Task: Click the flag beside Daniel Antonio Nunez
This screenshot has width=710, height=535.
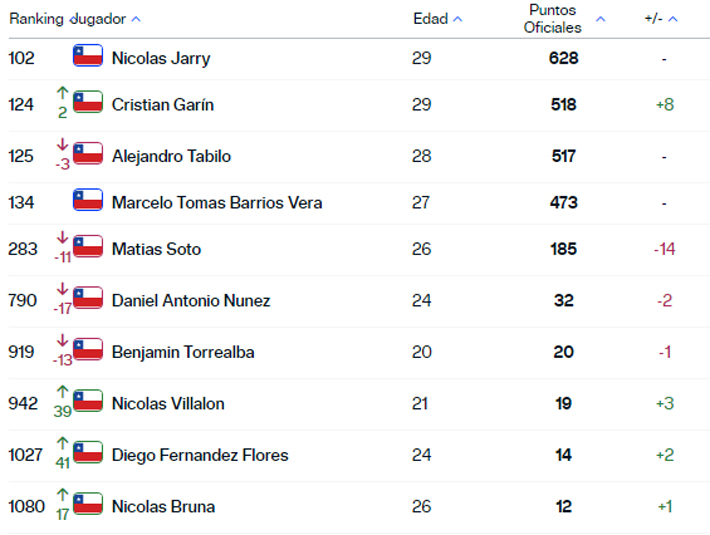Action: (88, 298)
